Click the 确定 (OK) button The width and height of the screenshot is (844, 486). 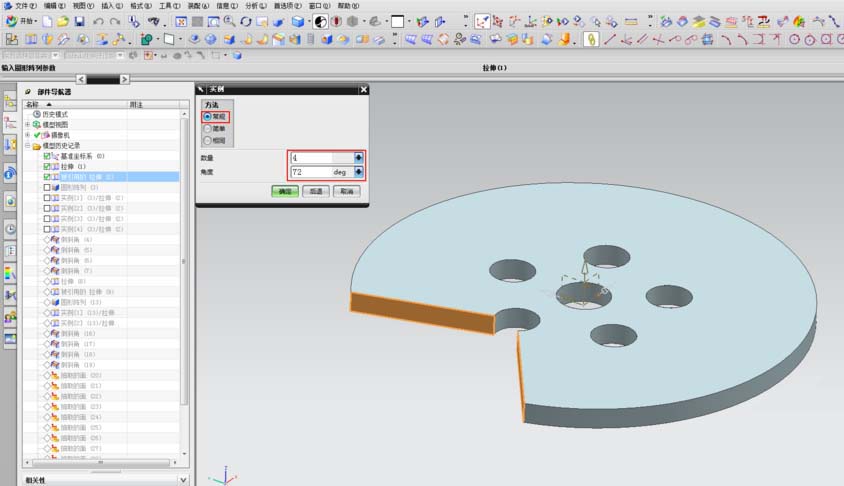tap(285, 190)
